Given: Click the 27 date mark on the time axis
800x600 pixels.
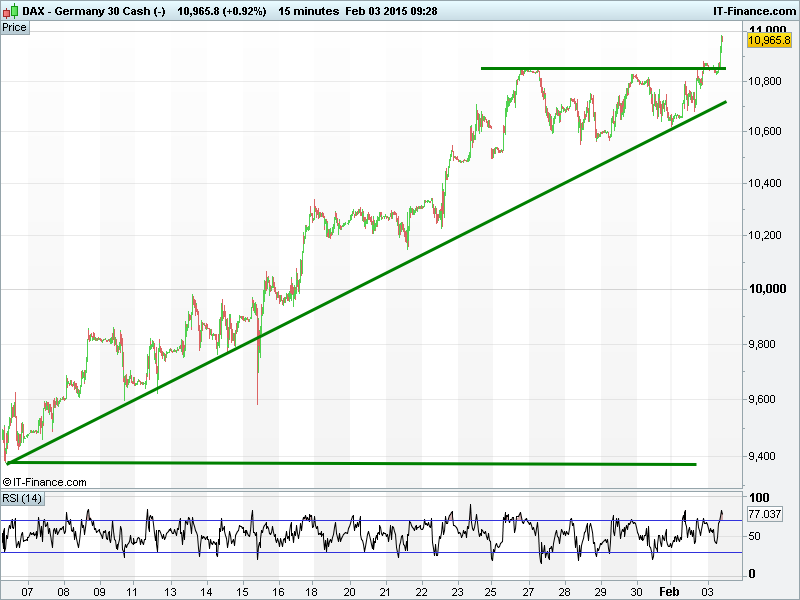Looking at the screenshot, I should click(x=528, y=591).
